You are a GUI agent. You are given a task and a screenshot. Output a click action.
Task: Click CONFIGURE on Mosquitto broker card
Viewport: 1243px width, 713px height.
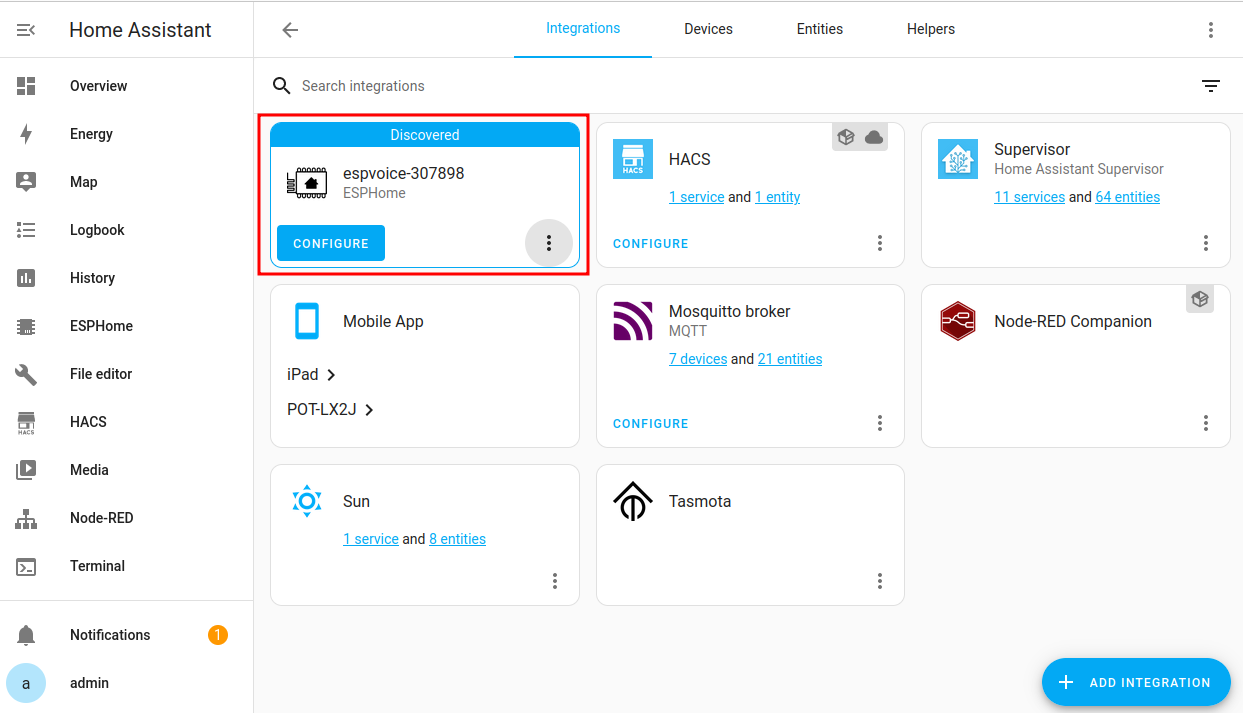click(x=651, y=423)
